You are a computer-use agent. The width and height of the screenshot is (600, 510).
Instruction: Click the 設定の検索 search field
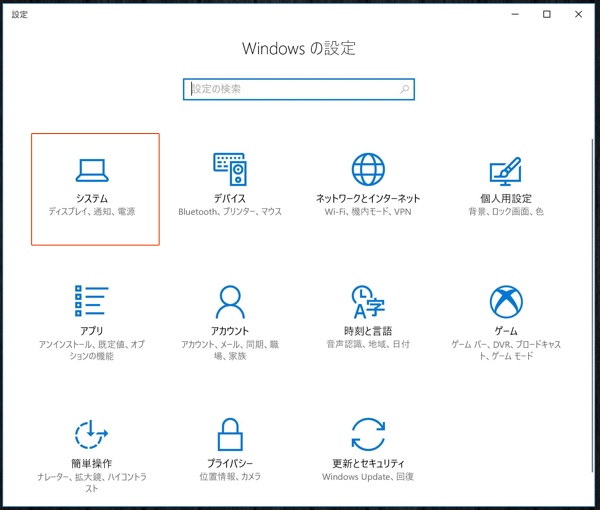(x=299, y=89)
